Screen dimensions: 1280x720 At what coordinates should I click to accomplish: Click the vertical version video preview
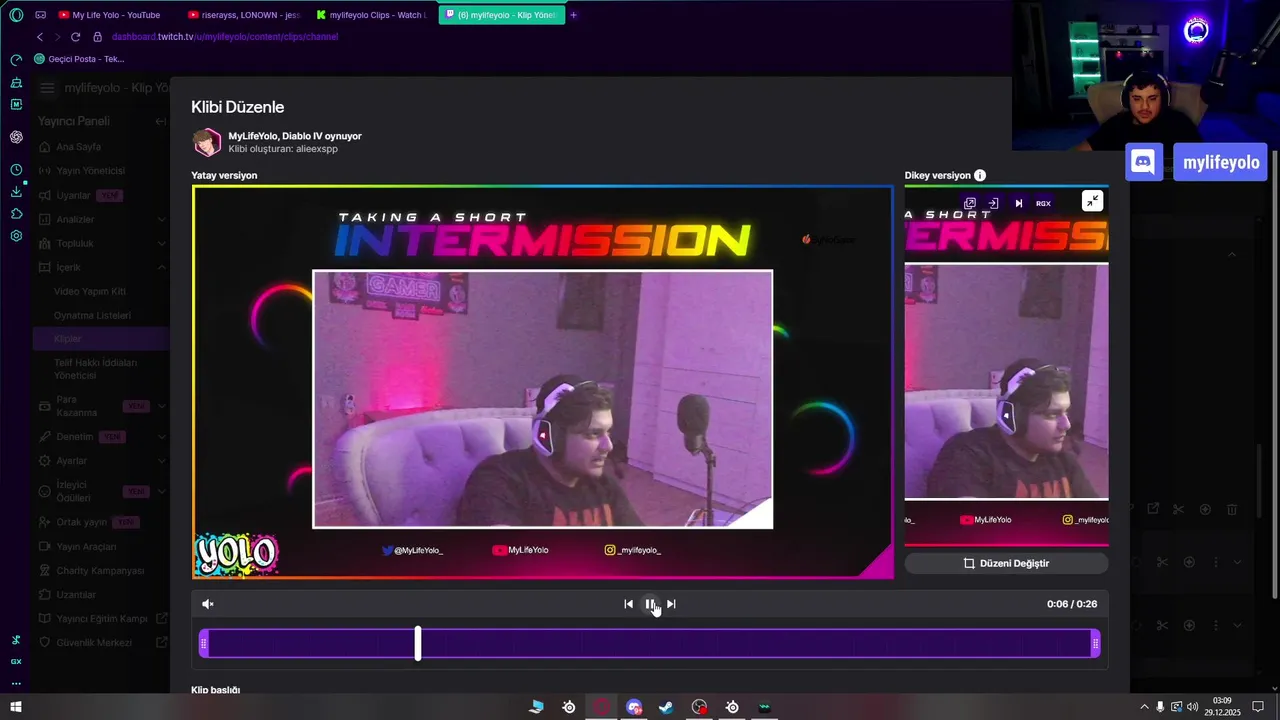click(1006, 366)
